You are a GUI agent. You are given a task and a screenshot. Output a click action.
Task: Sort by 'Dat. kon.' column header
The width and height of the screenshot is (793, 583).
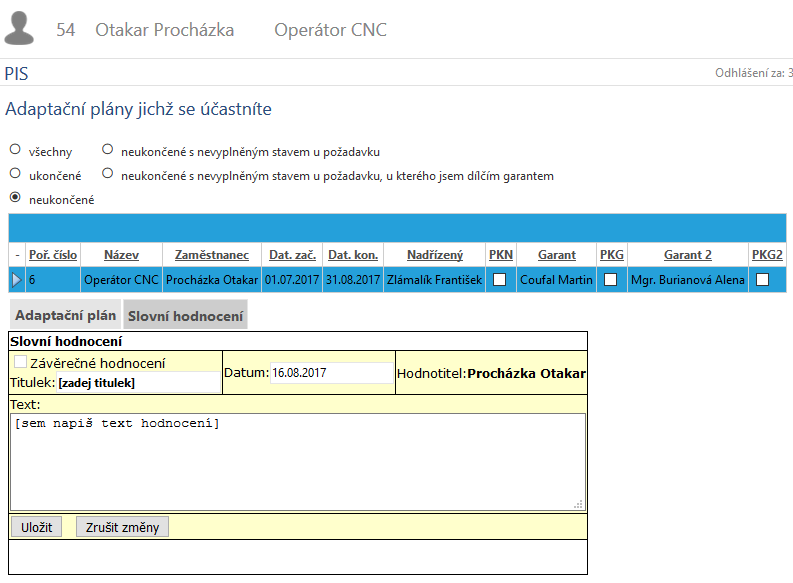coord(353,255)
